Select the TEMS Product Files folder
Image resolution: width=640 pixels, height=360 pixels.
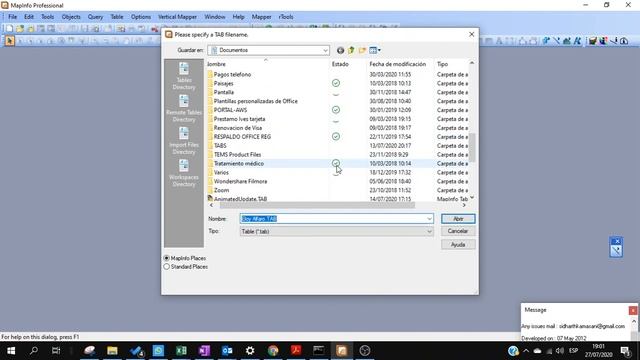237,155
